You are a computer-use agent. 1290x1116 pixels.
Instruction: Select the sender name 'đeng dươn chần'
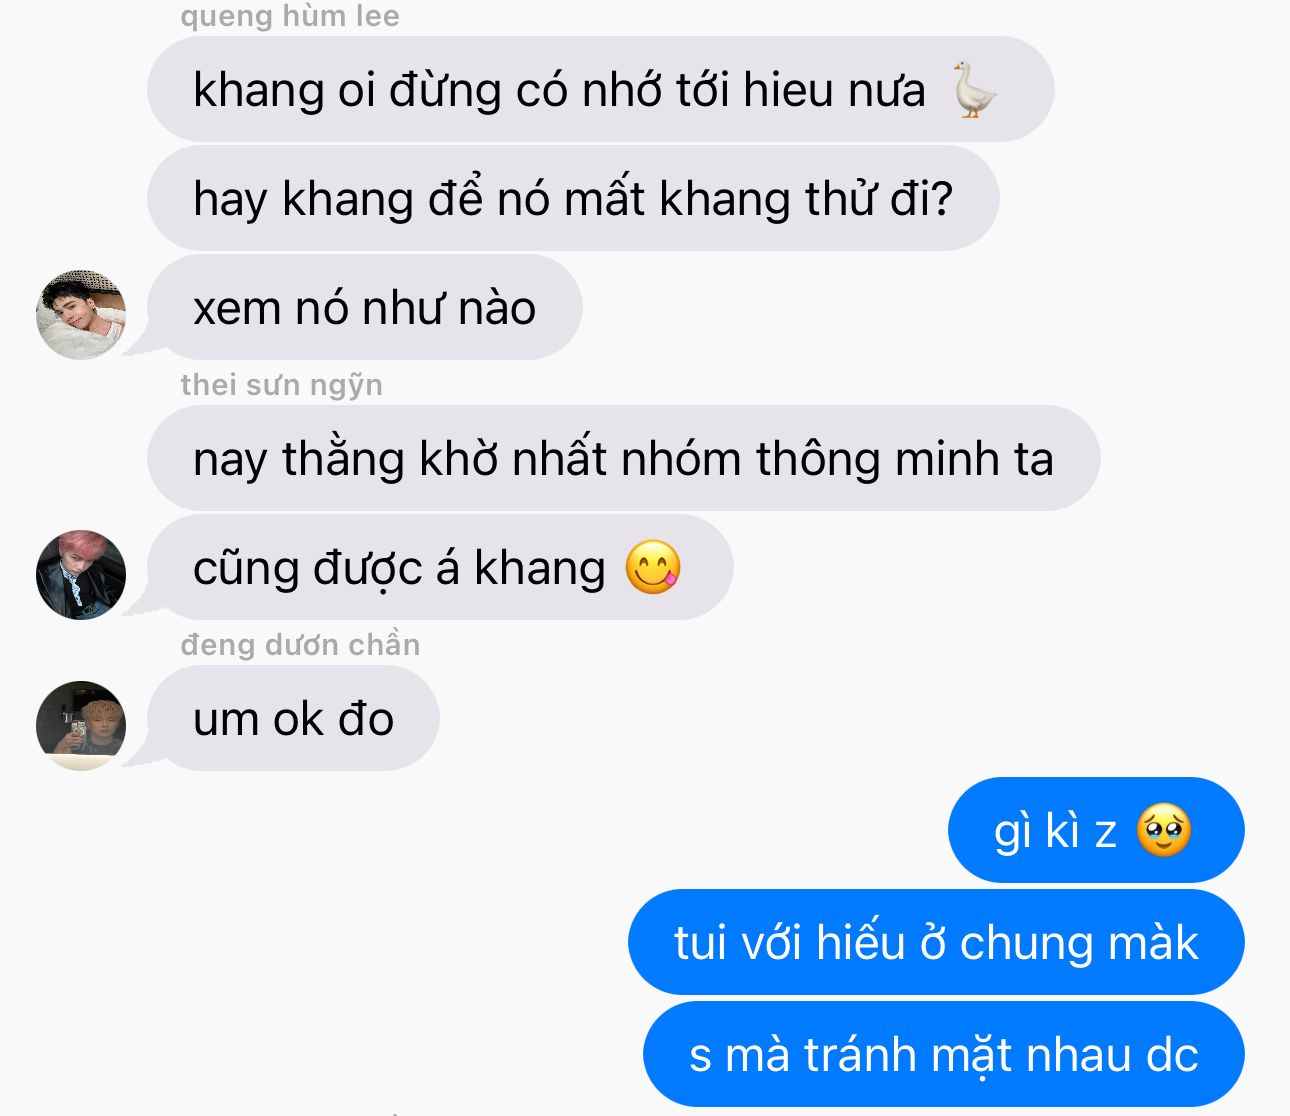pos(300,645)
